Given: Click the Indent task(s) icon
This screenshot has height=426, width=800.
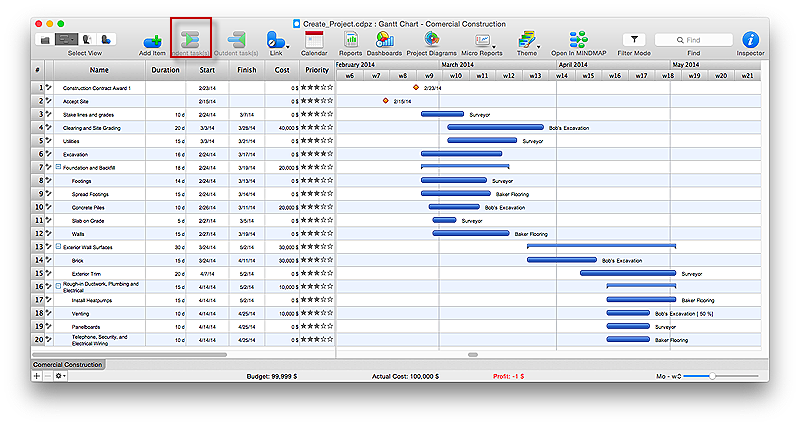Looking at the screenshot, I should (190, 39).
